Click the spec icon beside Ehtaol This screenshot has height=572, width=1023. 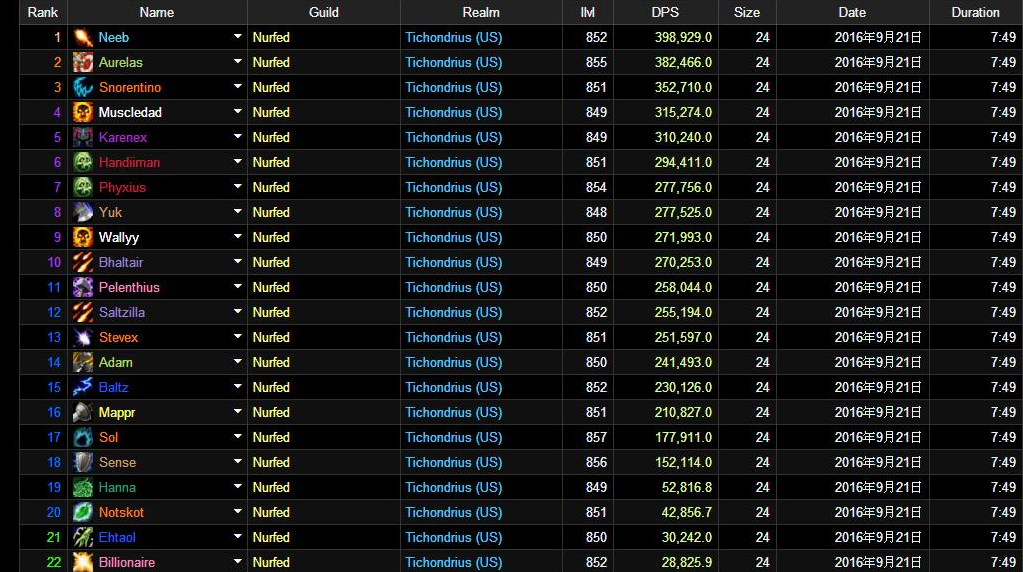click(83, 537)
